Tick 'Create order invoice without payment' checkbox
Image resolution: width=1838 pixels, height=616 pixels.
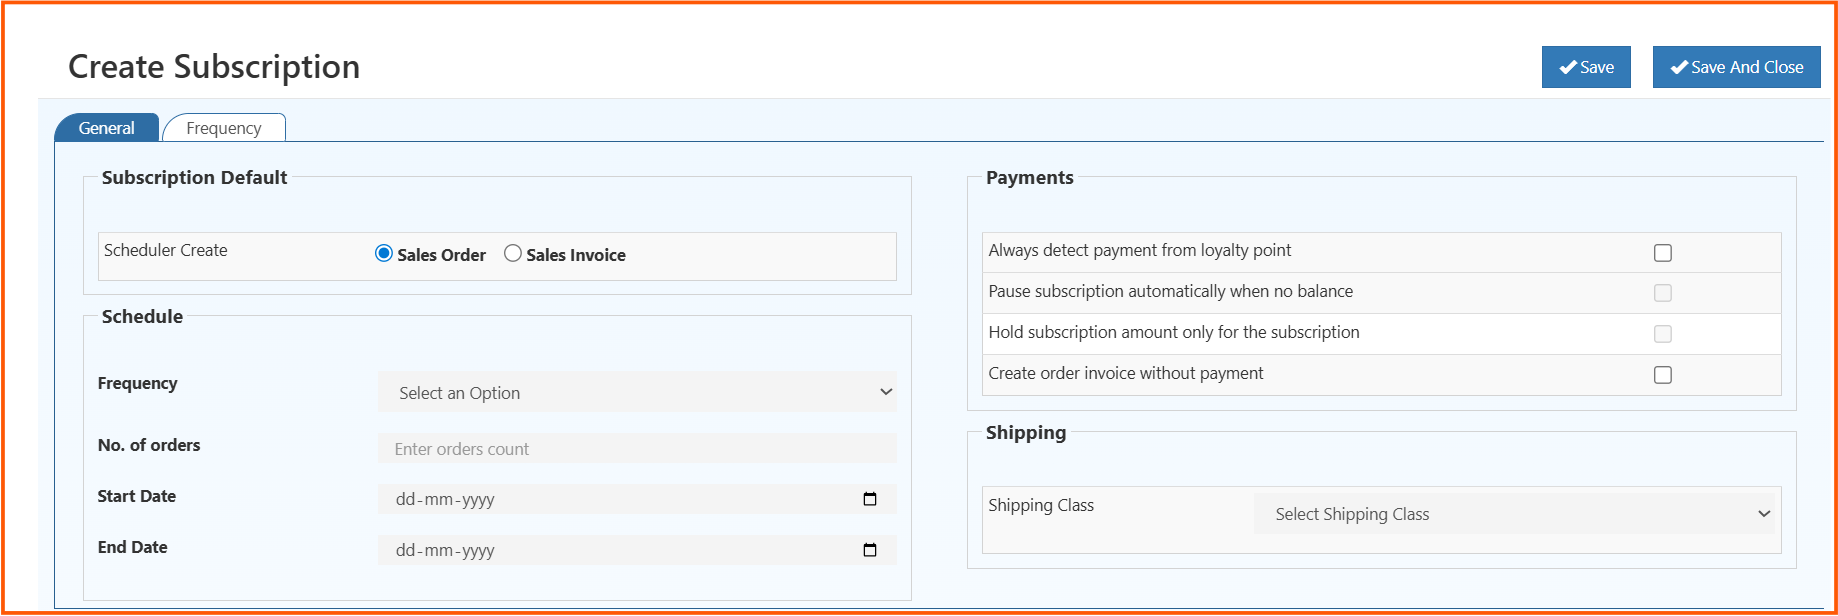(x=1663, y=375)
